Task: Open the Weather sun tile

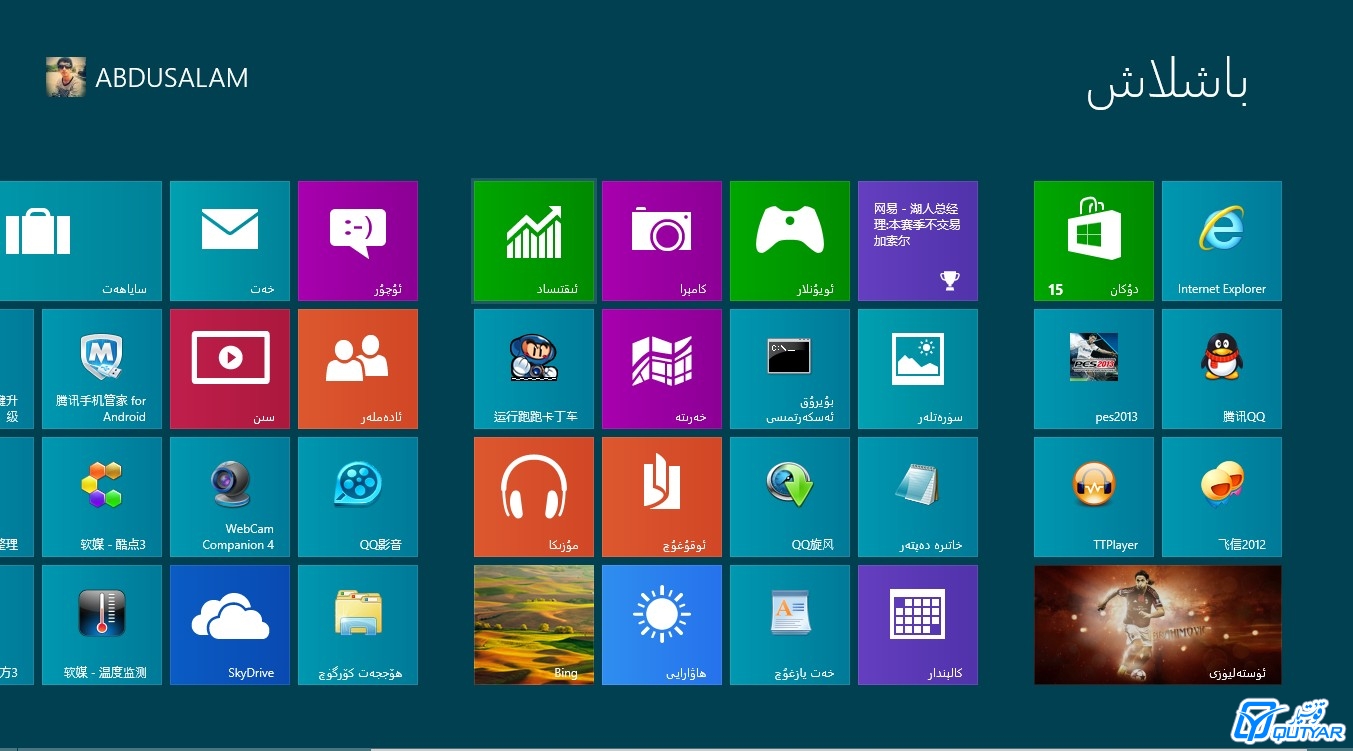Action: 662,625
